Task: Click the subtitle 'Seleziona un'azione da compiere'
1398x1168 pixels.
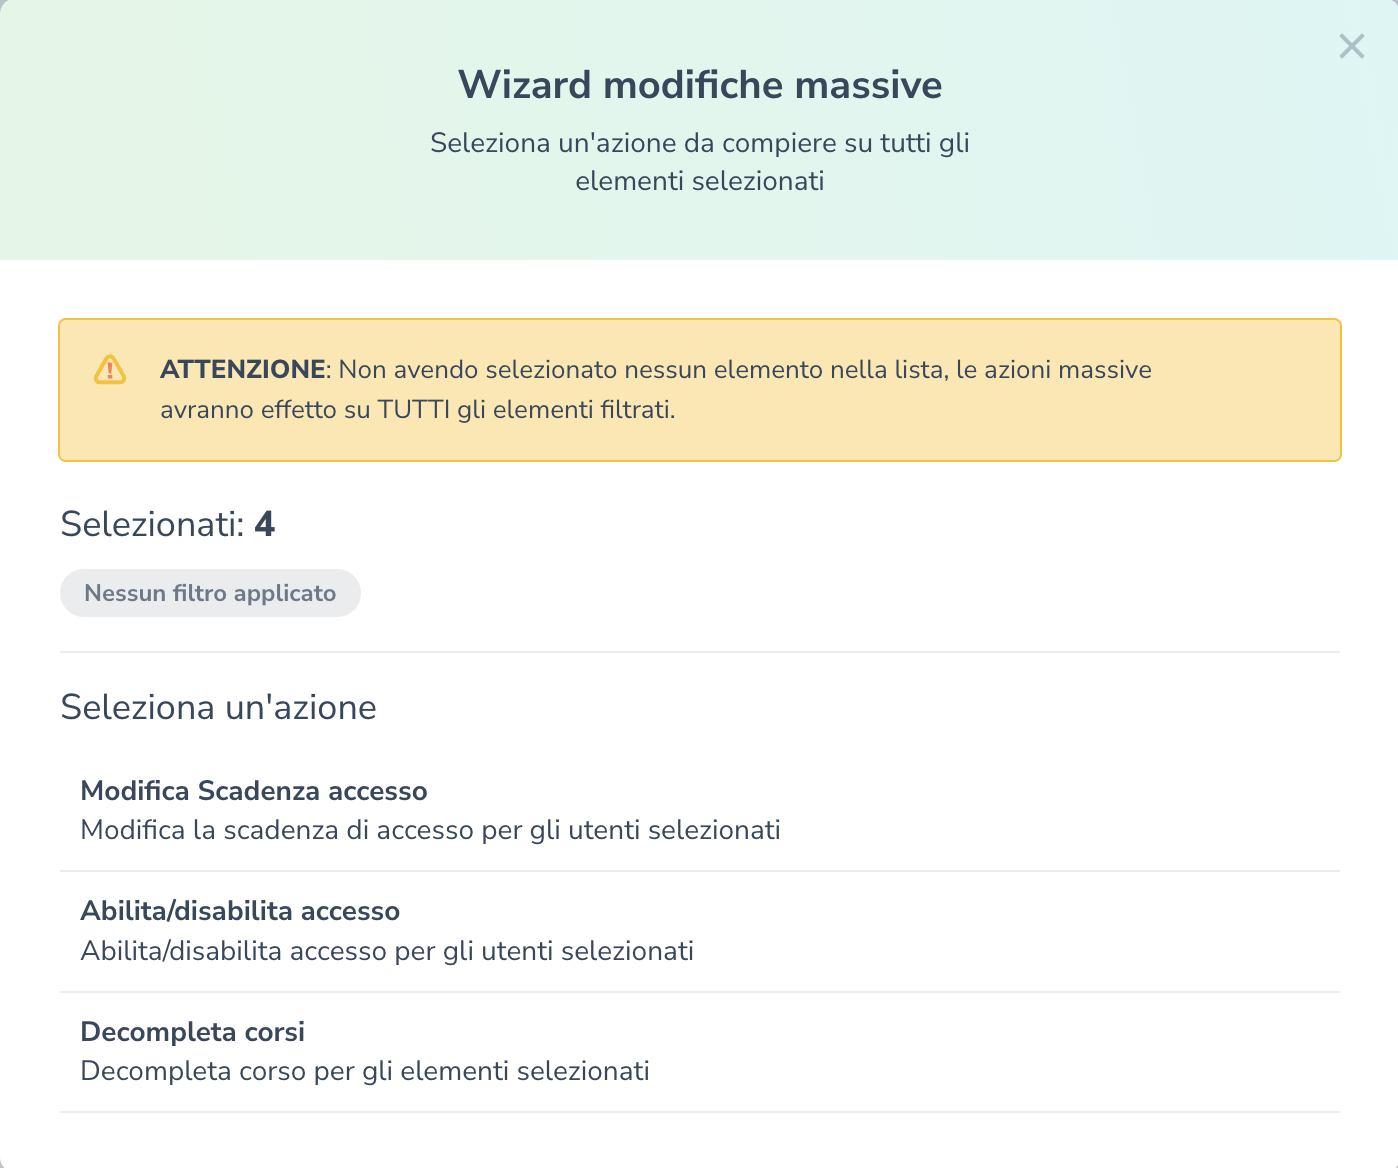Action: (x=700, y=143)
